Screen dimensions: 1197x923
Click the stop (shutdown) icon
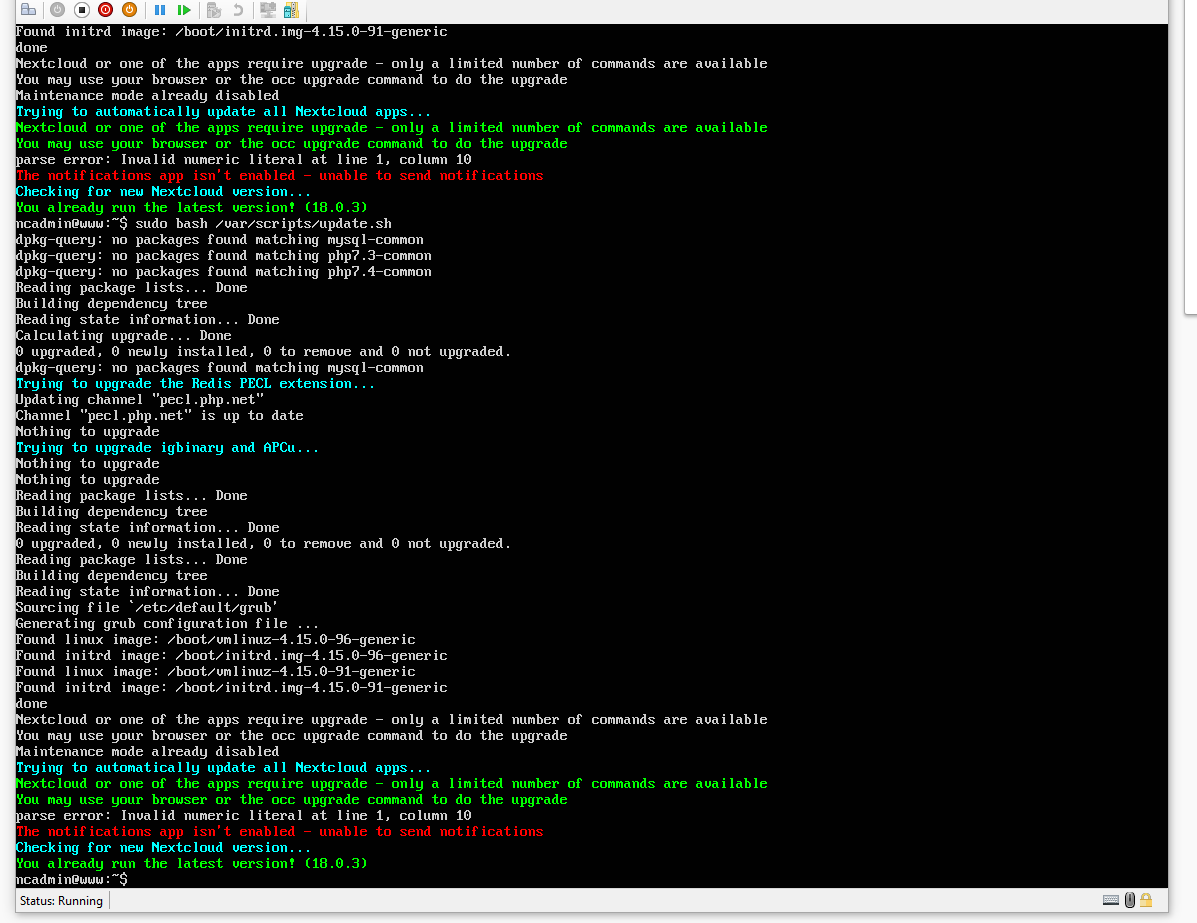tap(80, 10)
